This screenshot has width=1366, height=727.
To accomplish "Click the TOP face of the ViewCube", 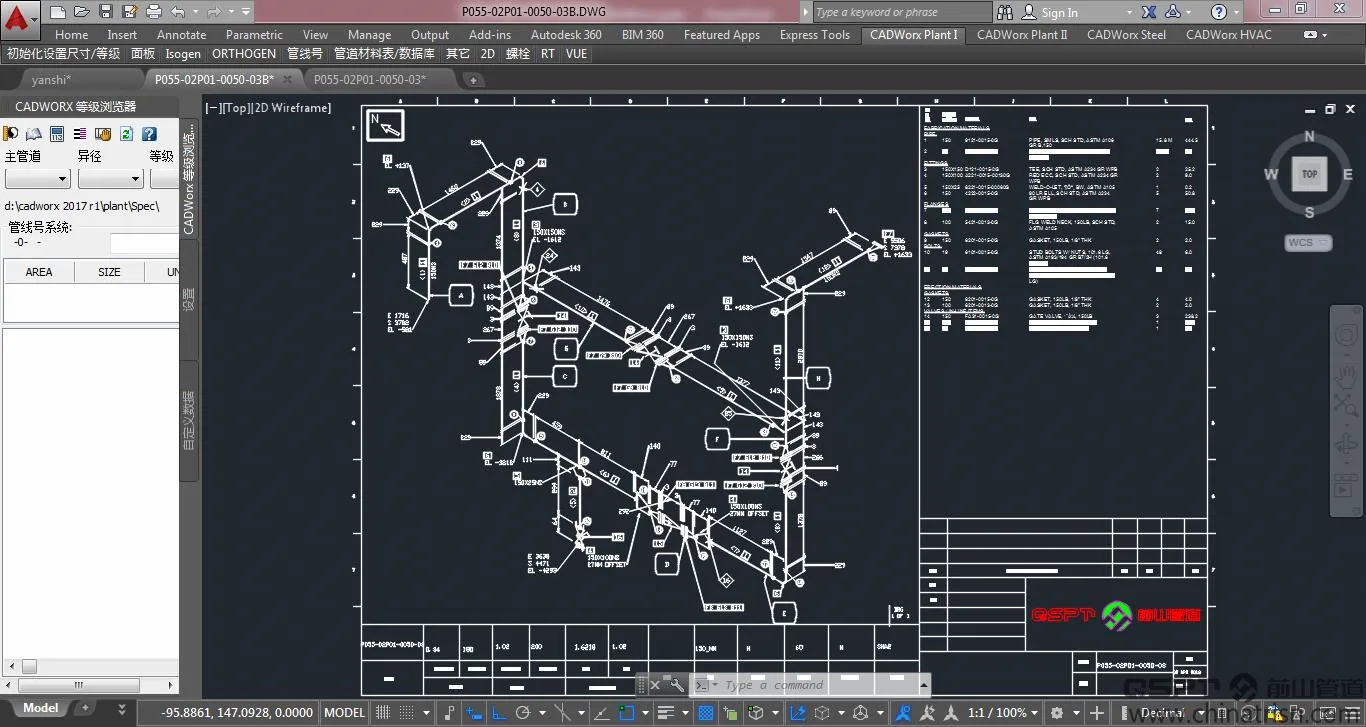I will coord(1309,173).
